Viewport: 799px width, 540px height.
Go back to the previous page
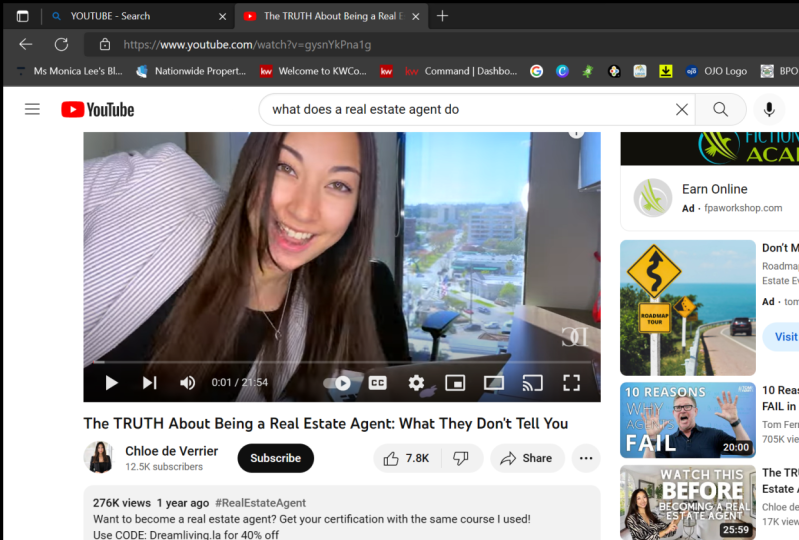click(x=25, y=44)
